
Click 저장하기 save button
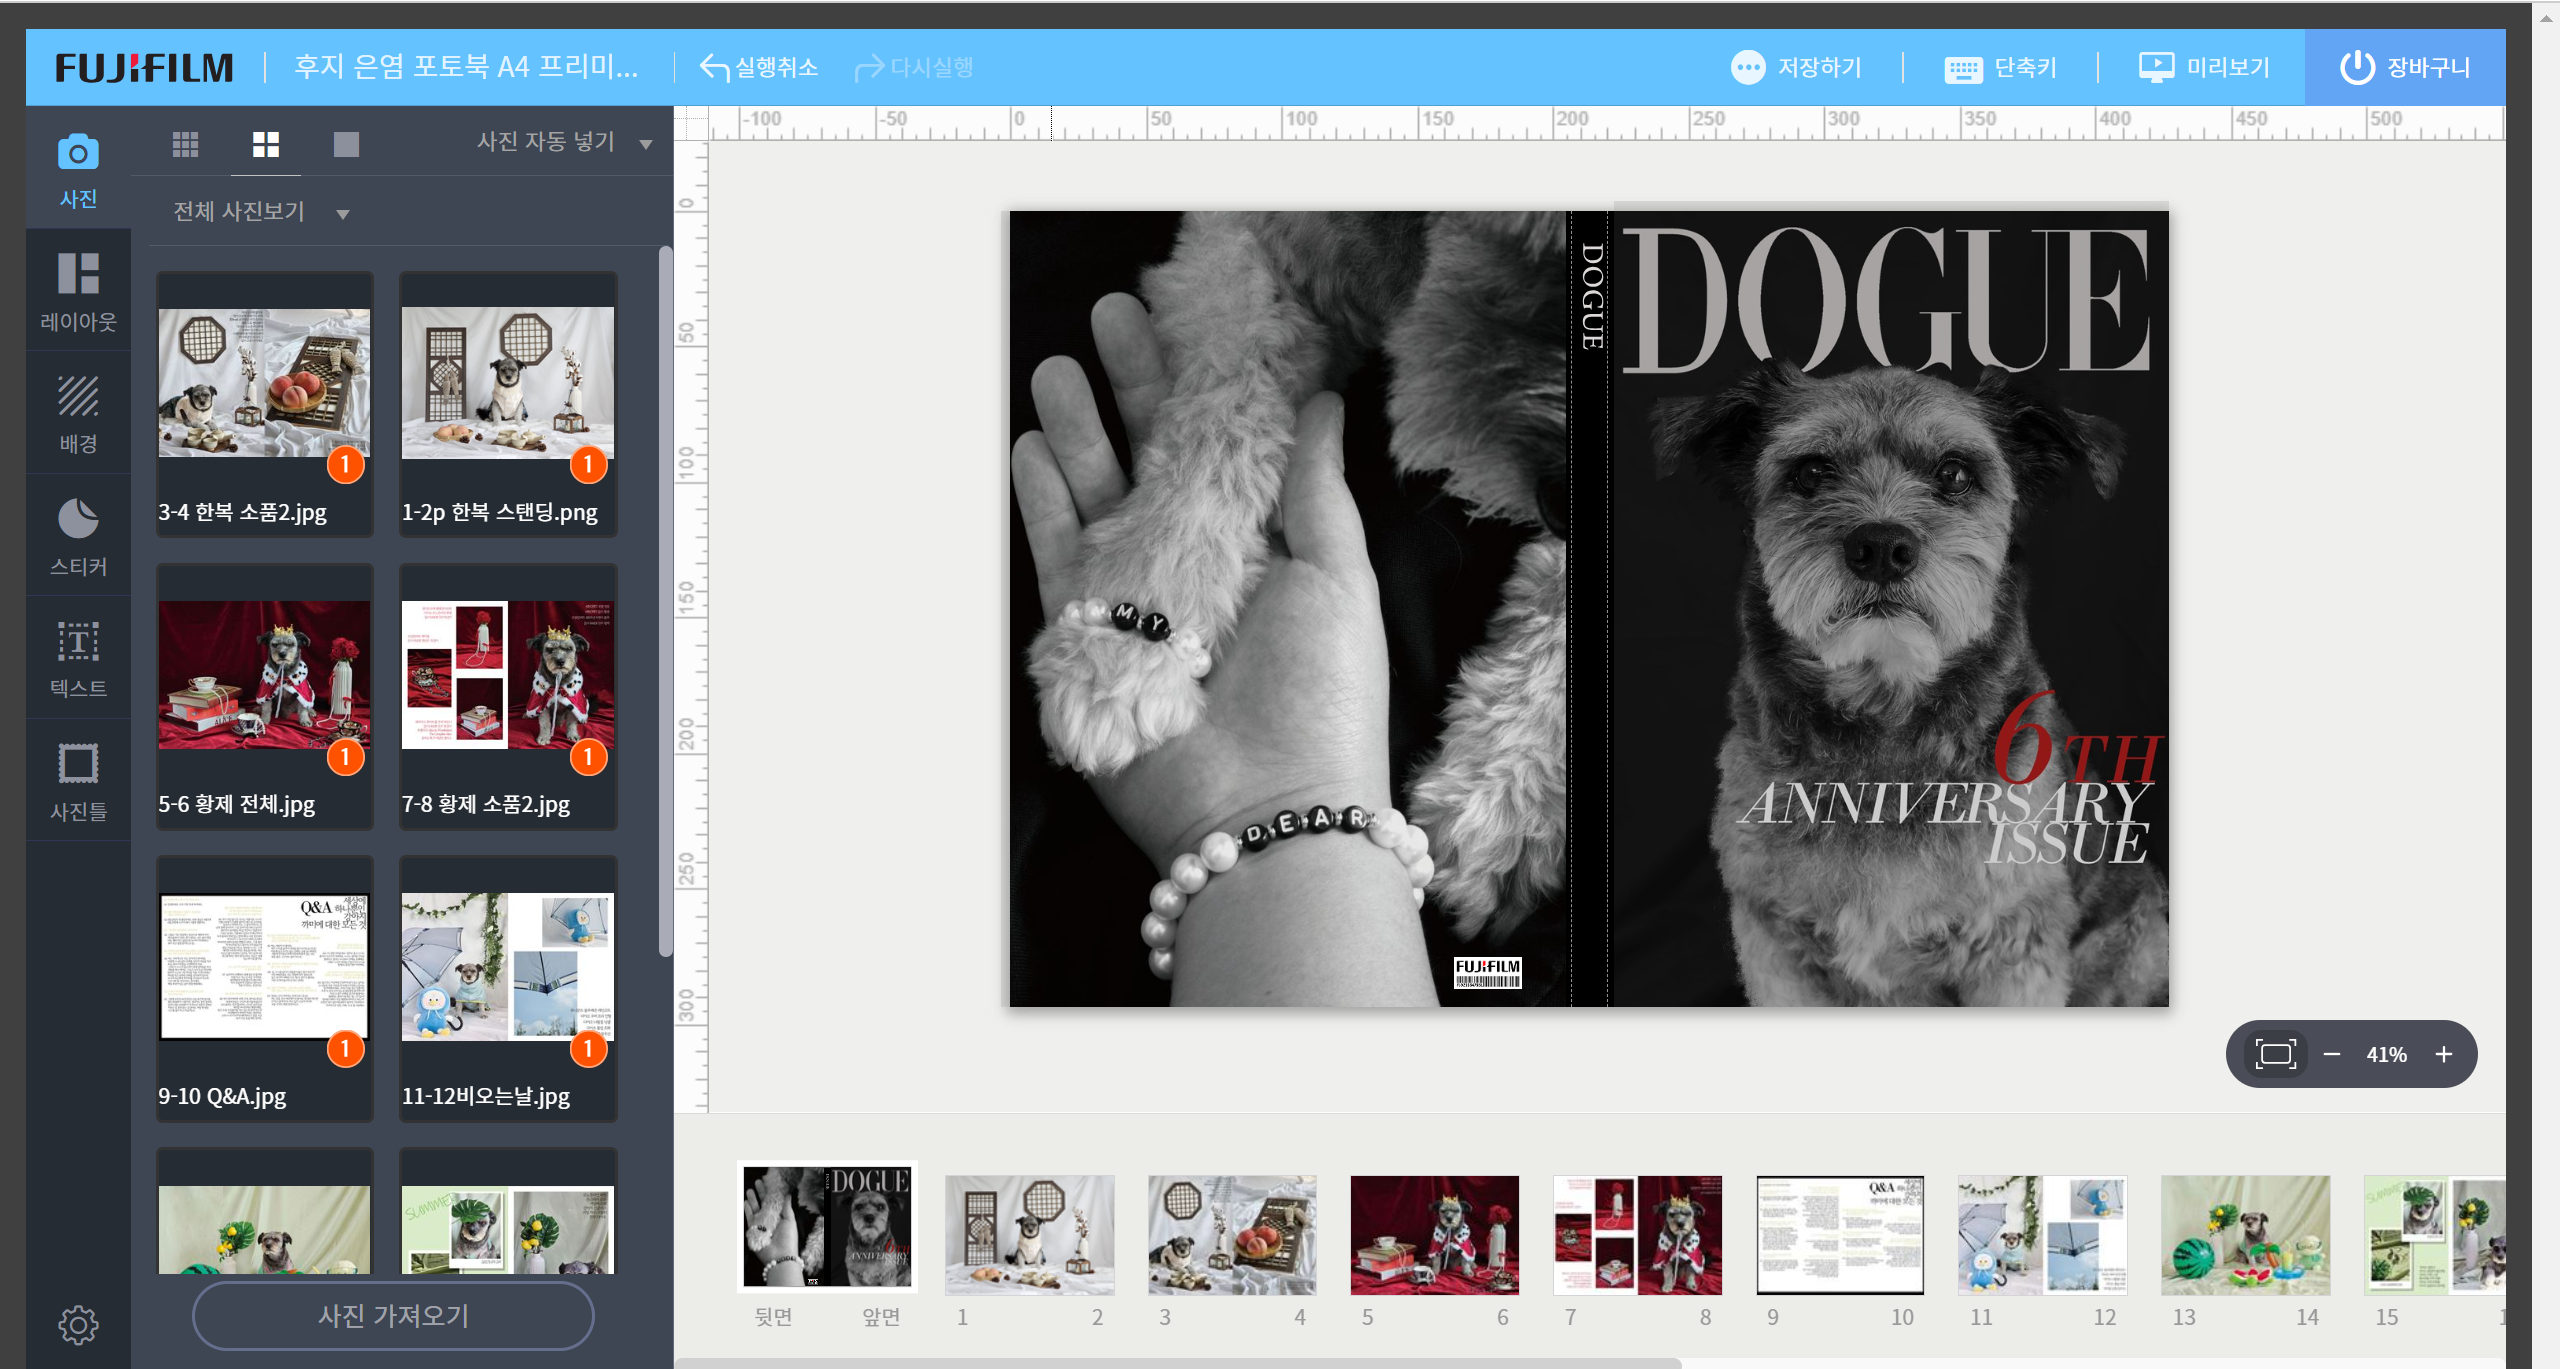click(x=1796, y=67)
